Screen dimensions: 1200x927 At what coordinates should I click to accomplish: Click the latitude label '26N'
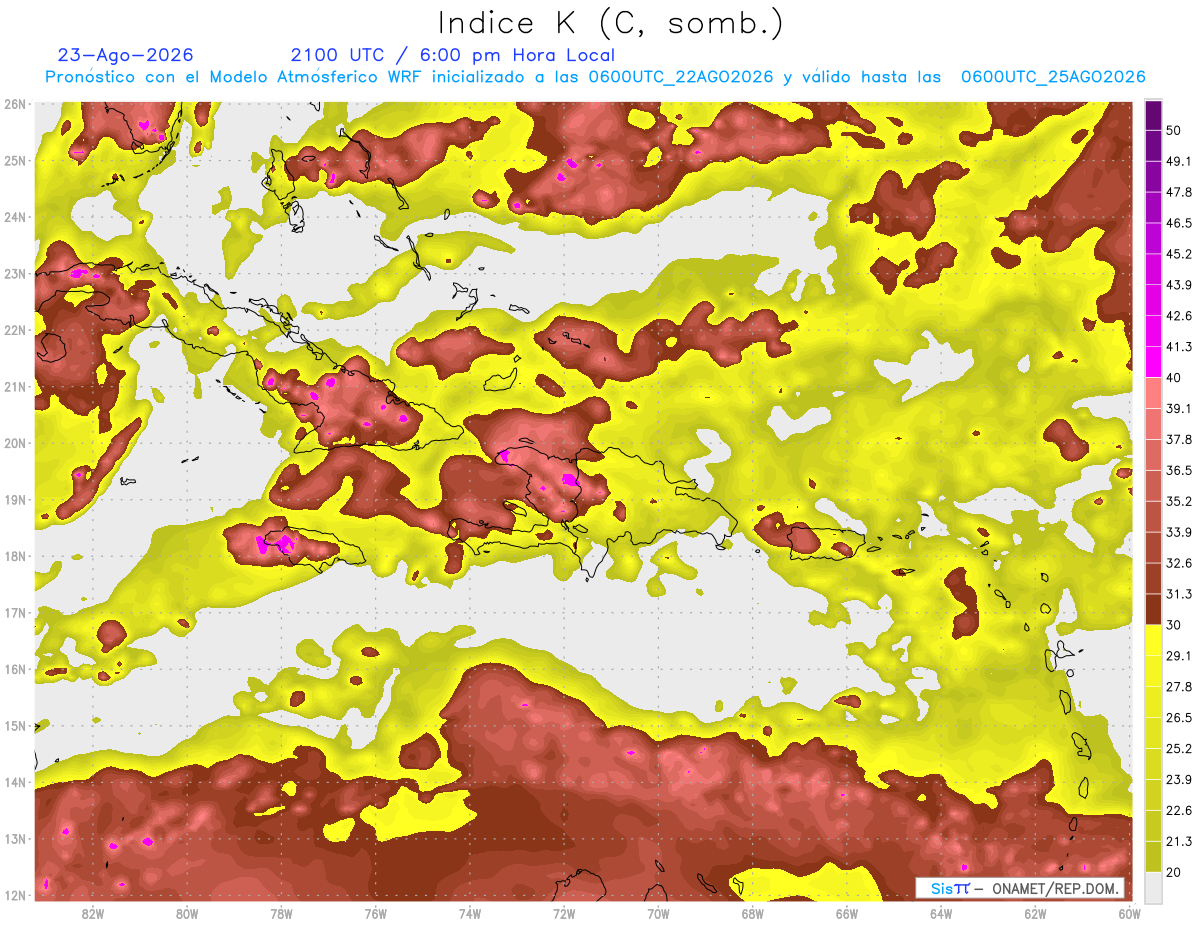(x=15, y=104)
